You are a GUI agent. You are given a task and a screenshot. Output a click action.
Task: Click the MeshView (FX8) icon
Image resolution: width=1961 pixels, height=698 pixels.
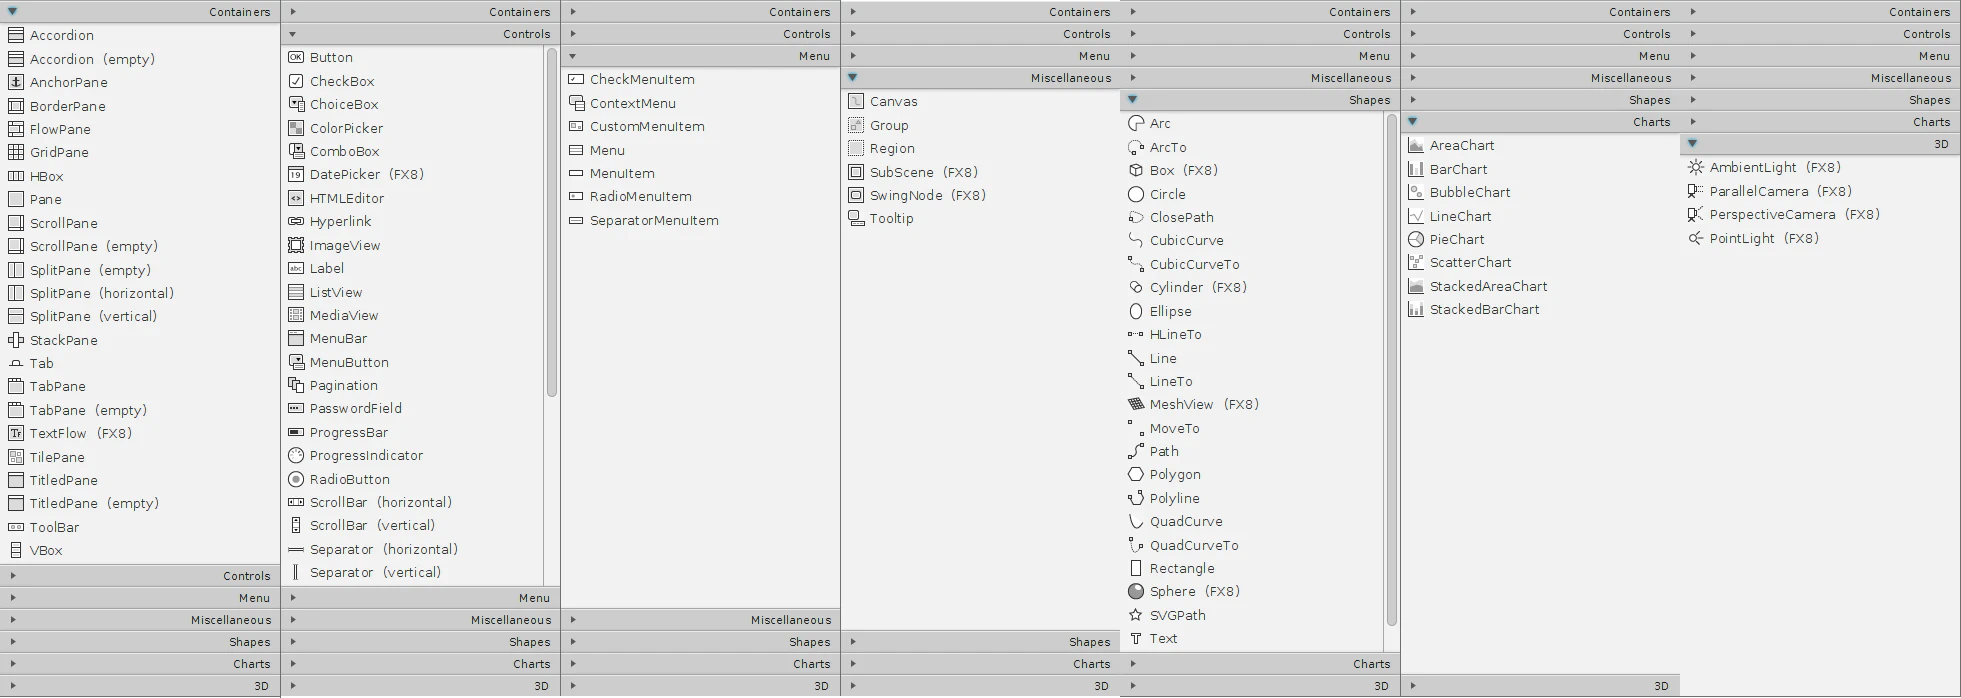(x=1136, y=404)
